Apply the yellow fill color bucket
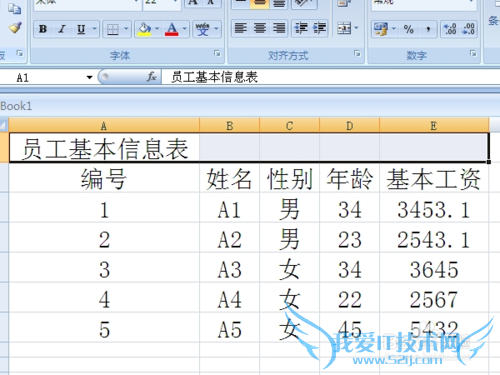Image resolution: width=500 pixels, height=375 pixels. (145, 29)
